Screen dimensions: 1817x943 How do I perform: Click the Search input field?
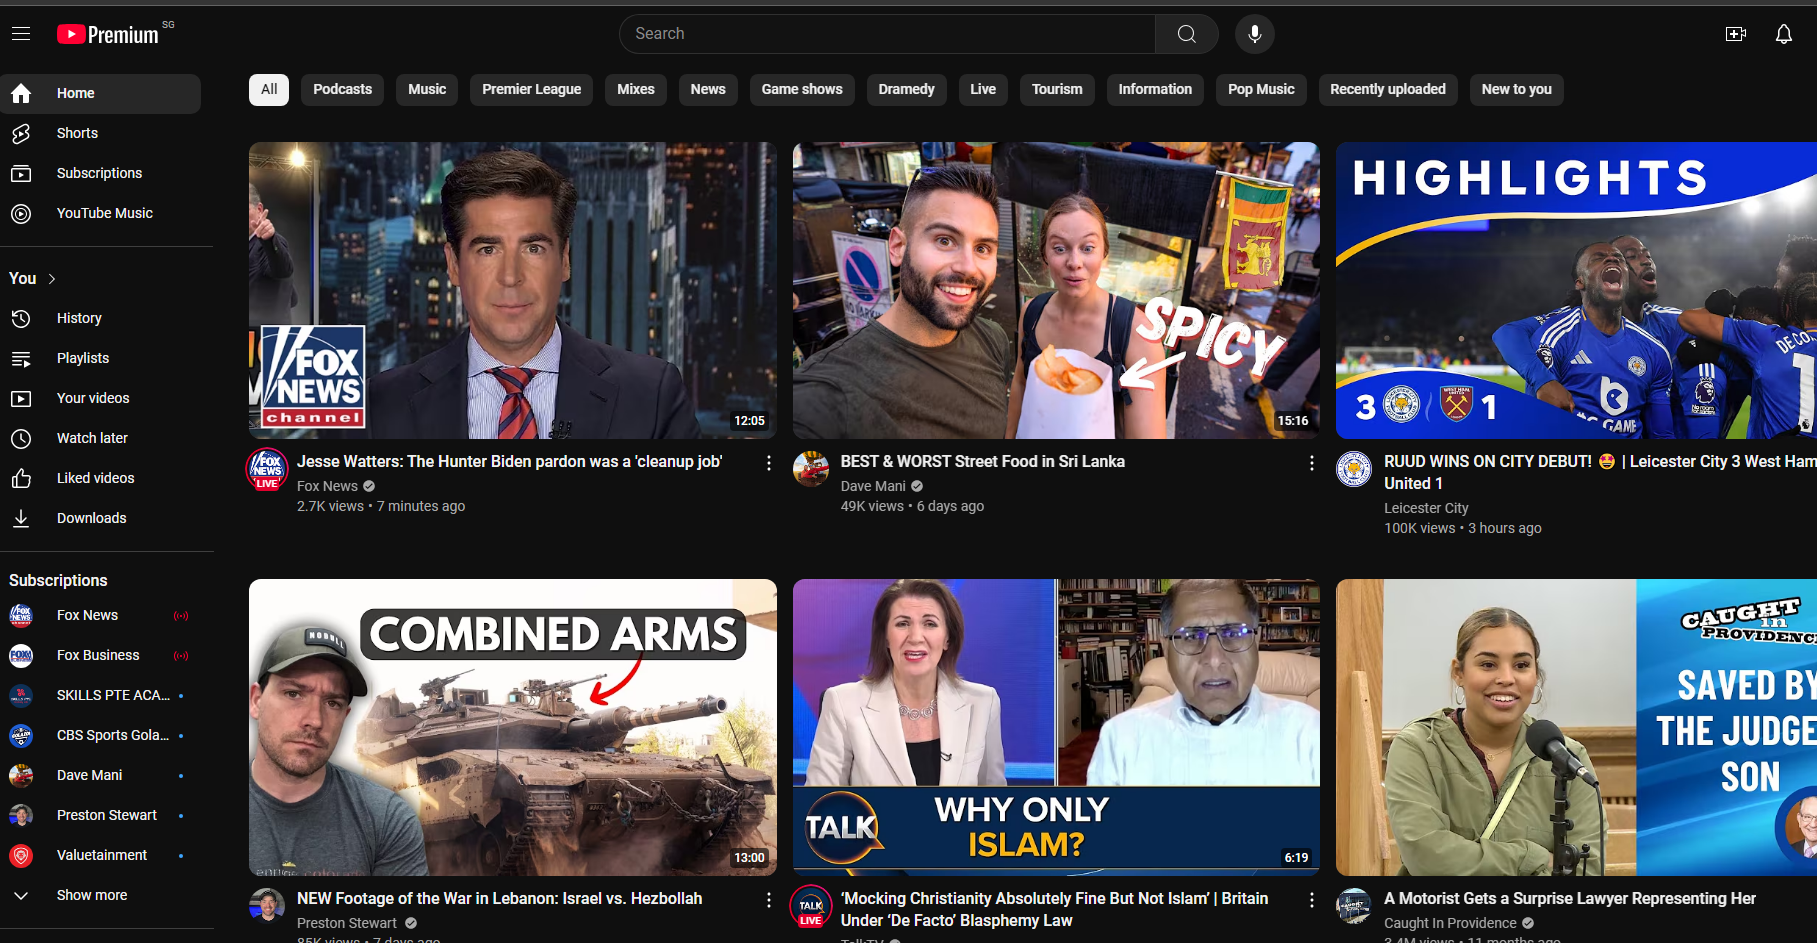click(x=887, y=34)
